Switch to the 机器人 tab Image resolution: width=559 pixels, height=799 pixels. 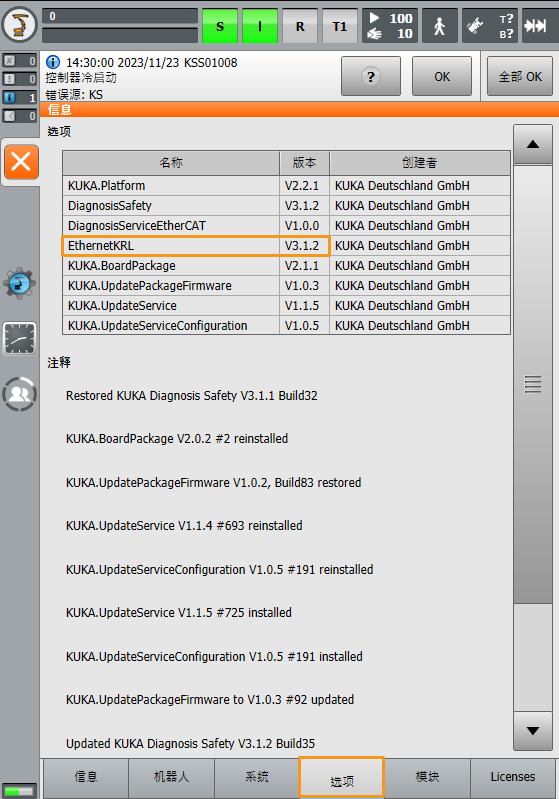pyautogui.click(x=171, y=777)
